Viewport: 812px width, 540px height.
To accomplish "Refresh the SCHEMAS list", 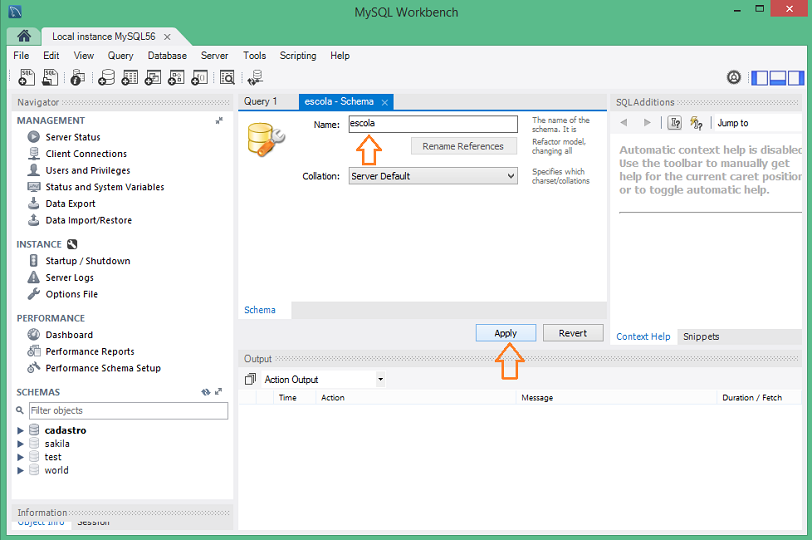I will 205,393.
